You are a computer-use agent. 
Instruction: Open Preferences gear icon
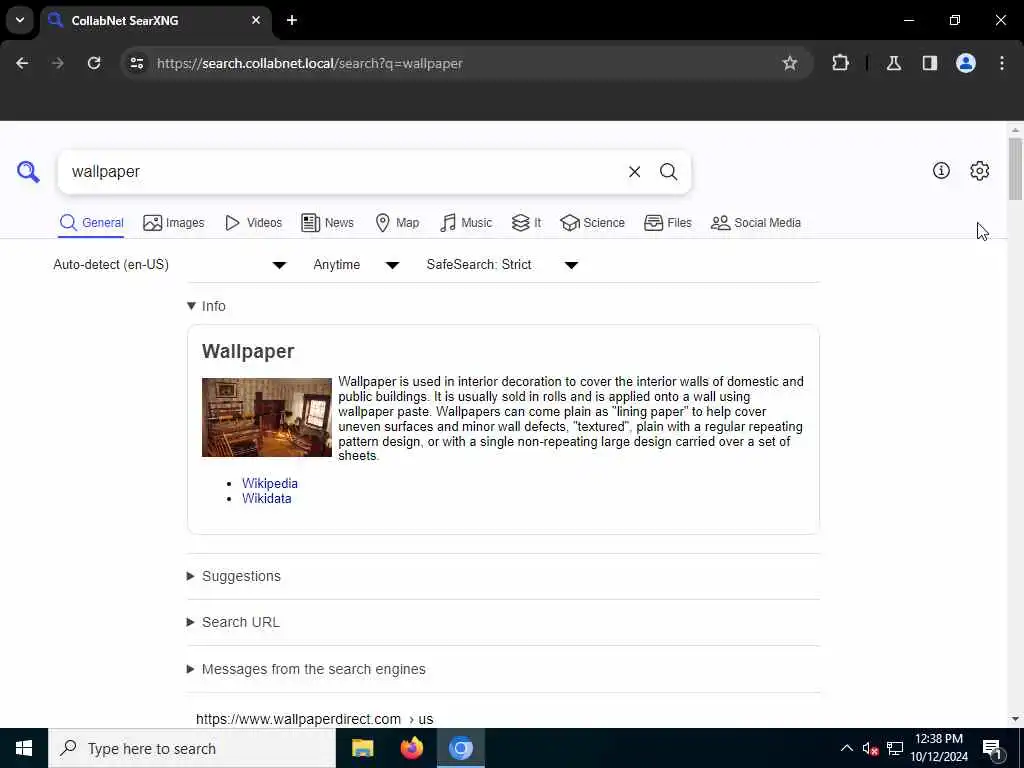979,170
